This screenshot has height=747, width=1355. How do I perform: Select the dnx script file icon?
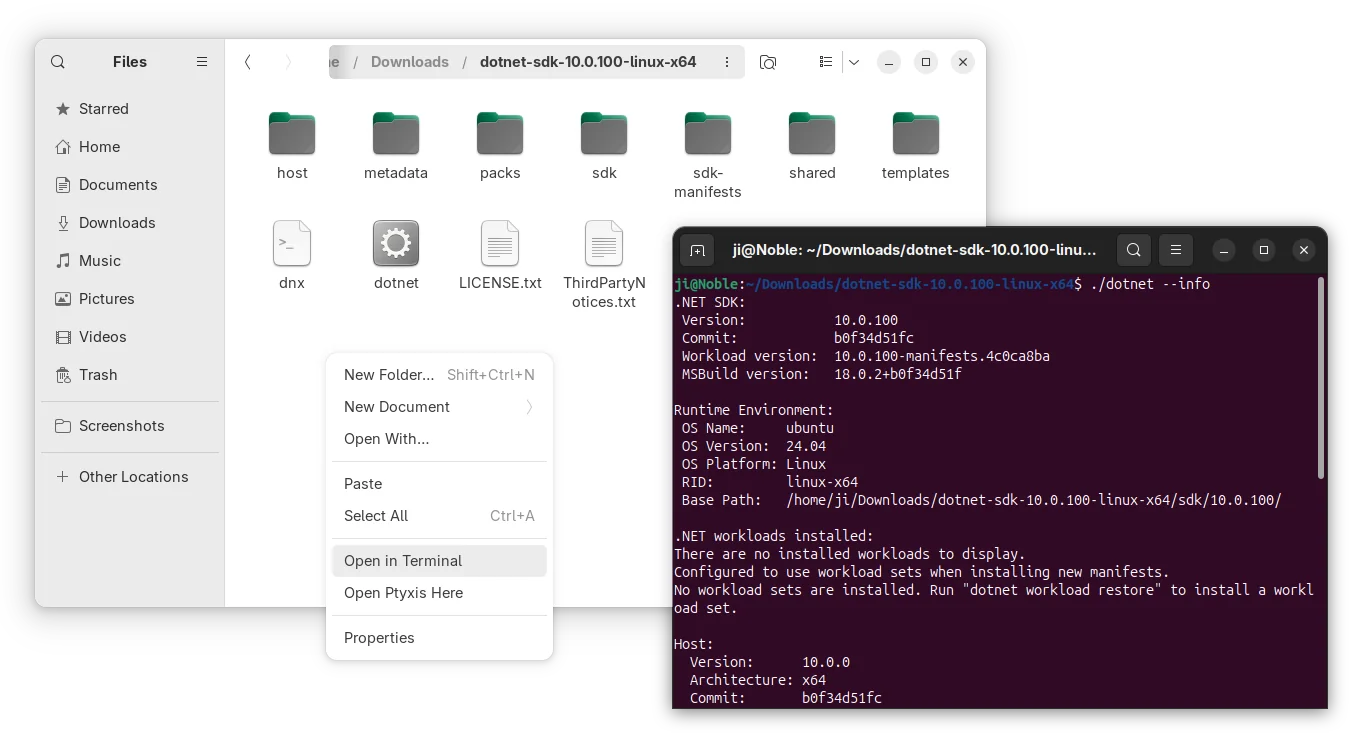click(x=292, y=244)
